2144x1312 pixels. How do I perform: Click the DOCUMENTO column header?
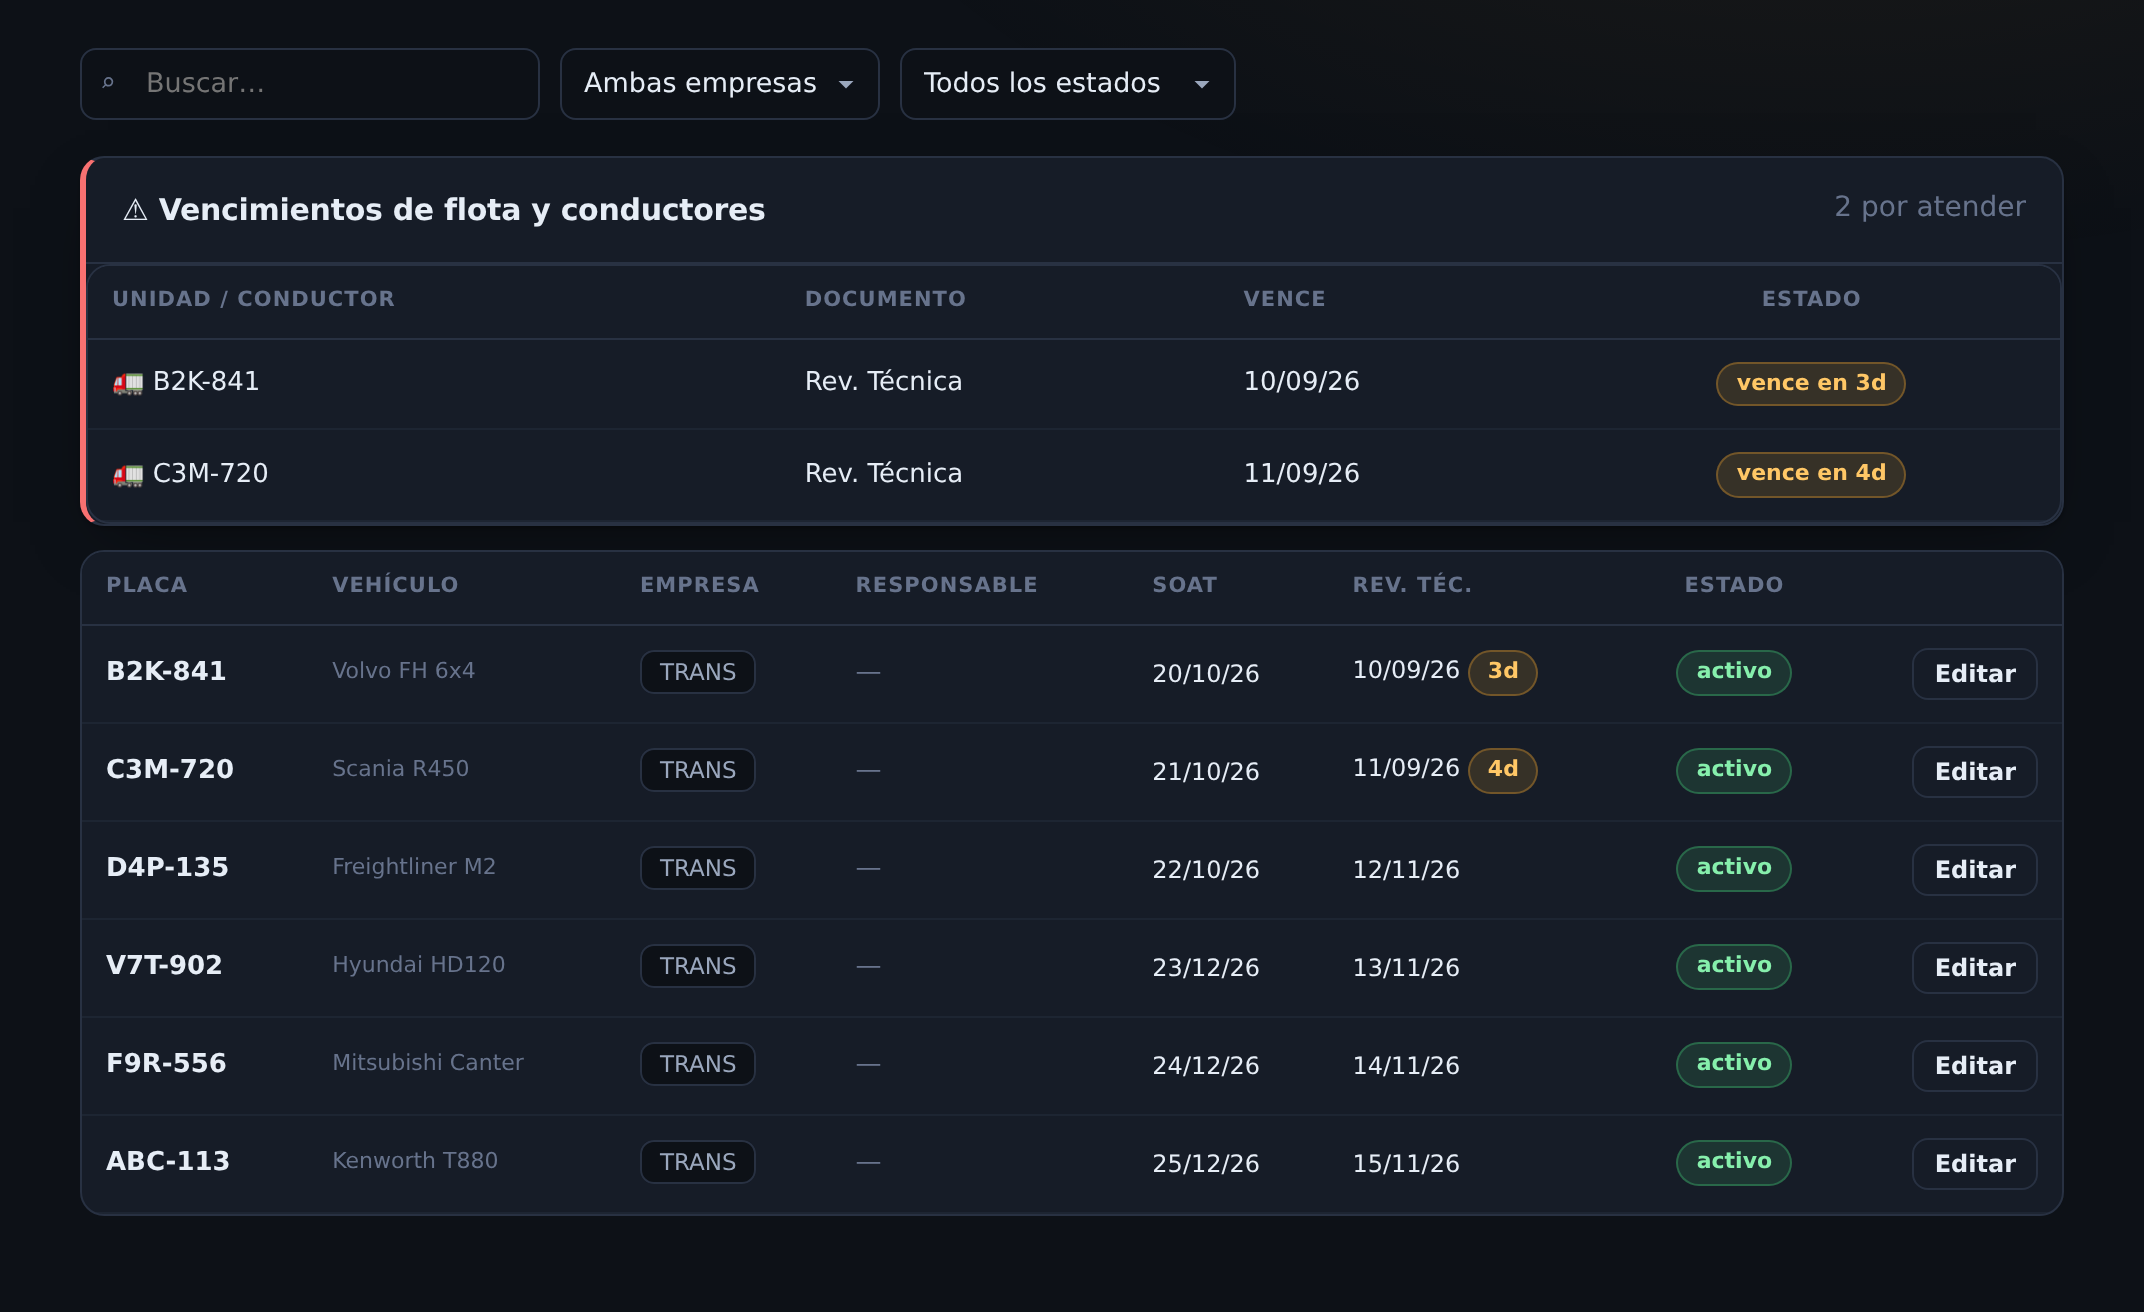pos(885,299)
